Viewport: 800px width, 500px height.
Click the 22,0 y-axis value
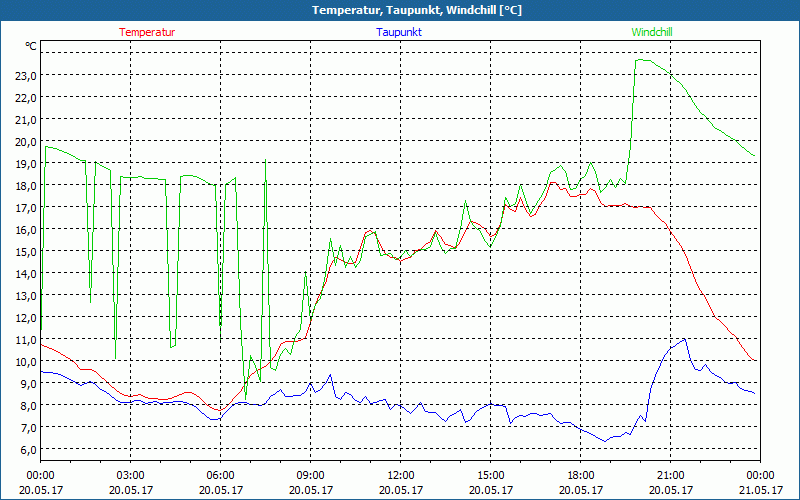(26, 97)
